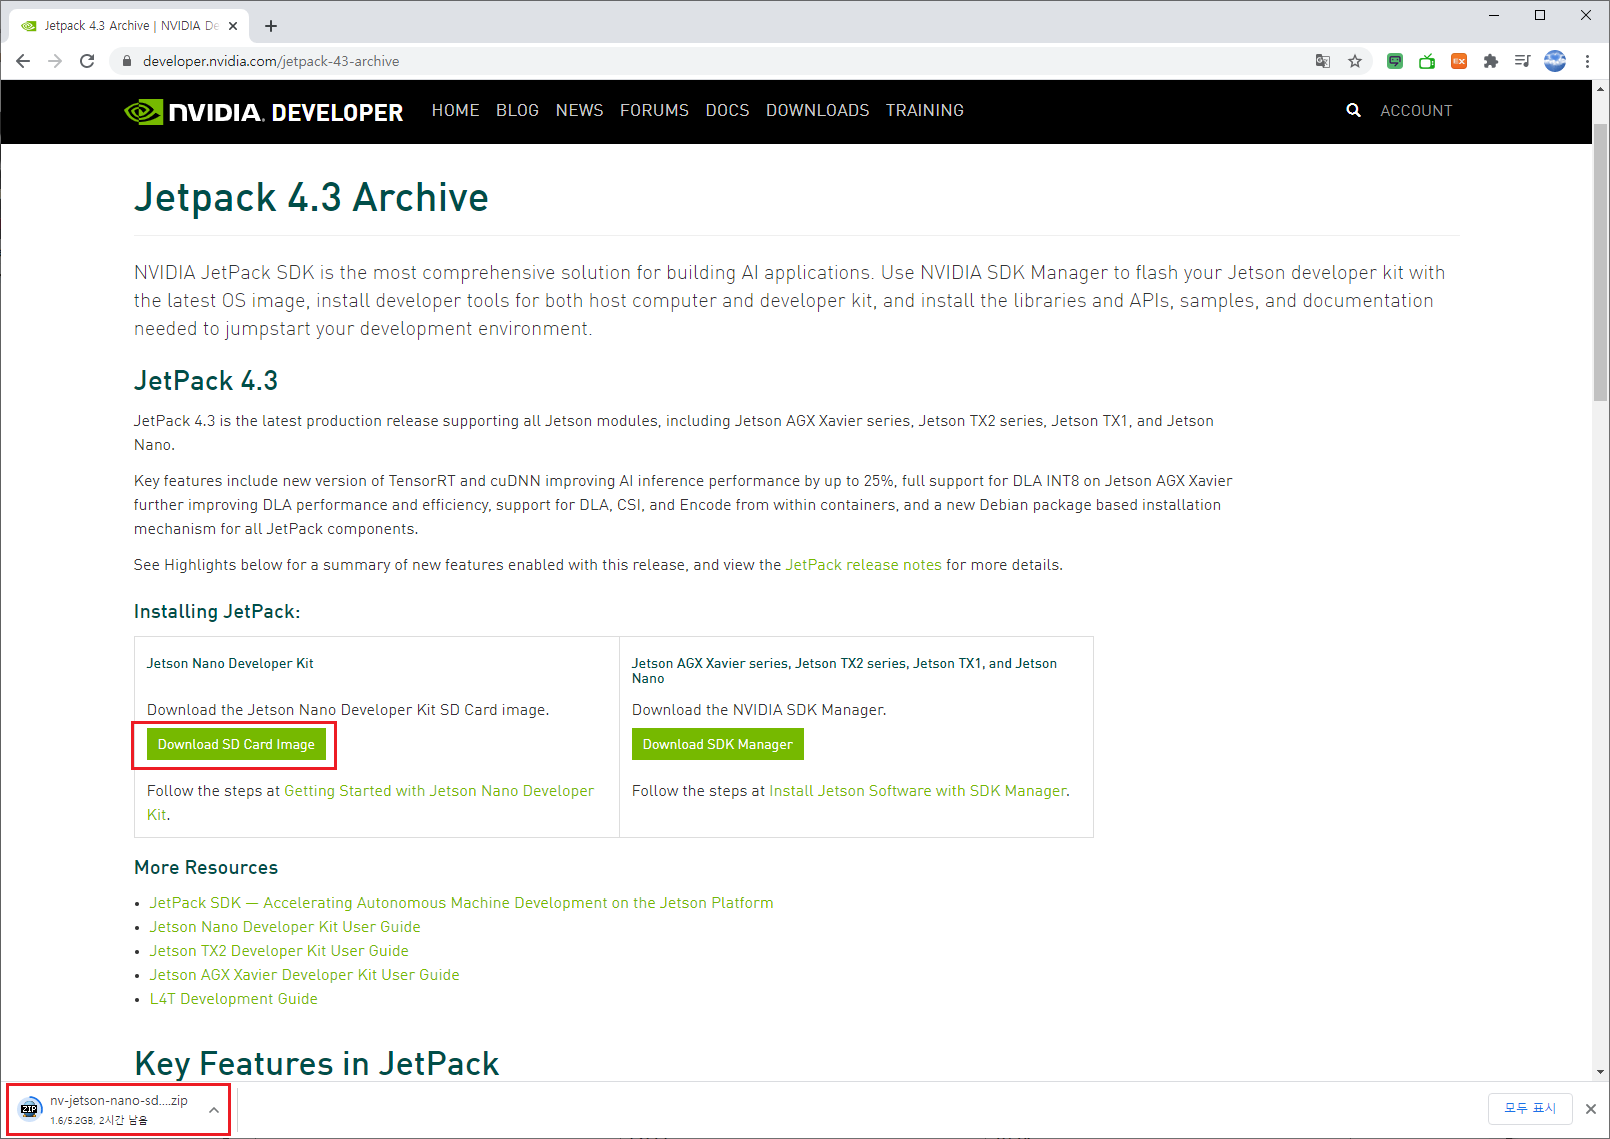The height and width of the screenshot is (1139, 1610).
Task: Open Chrome three-dot menu
Action: coord(1587,61)
